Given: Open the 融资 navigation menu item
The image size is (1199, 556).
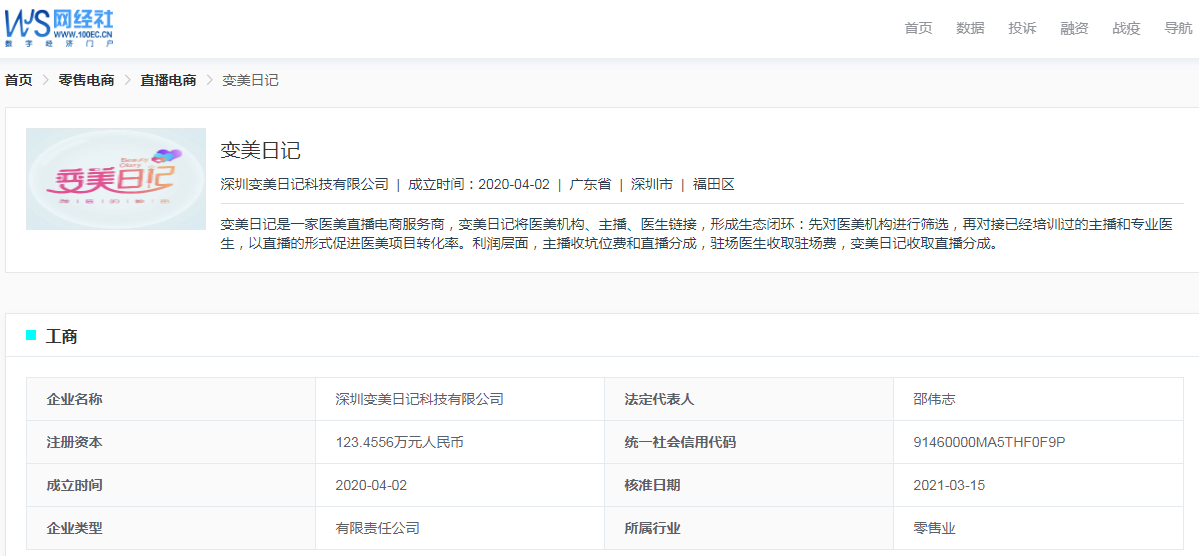Looking at the screenshot, I should 1074,28.
